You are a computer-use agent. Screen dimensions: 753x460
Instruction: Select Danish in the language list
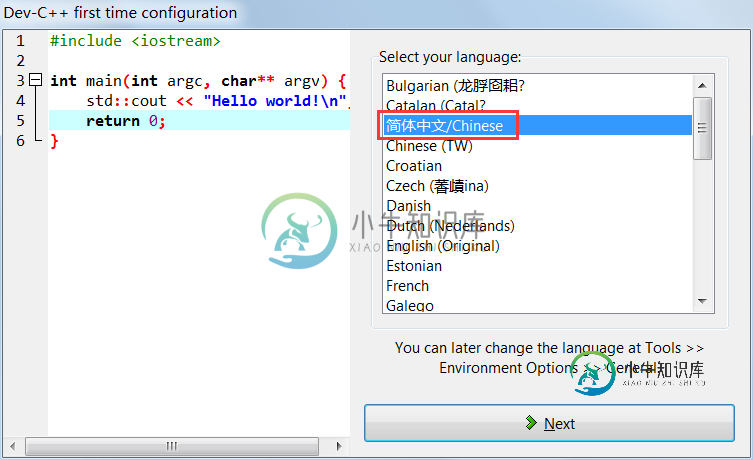pos(537,206)
